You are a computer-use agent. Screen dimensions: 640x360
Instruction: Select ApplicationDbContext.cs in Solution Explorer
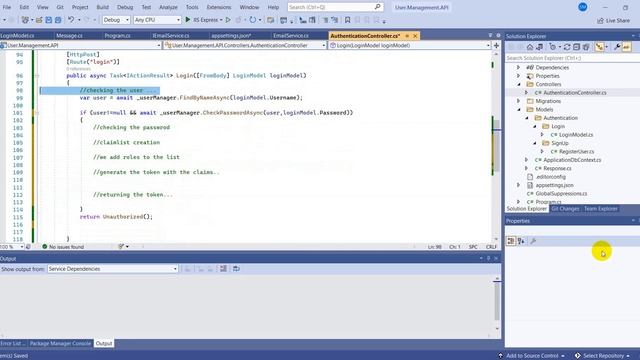572,160
